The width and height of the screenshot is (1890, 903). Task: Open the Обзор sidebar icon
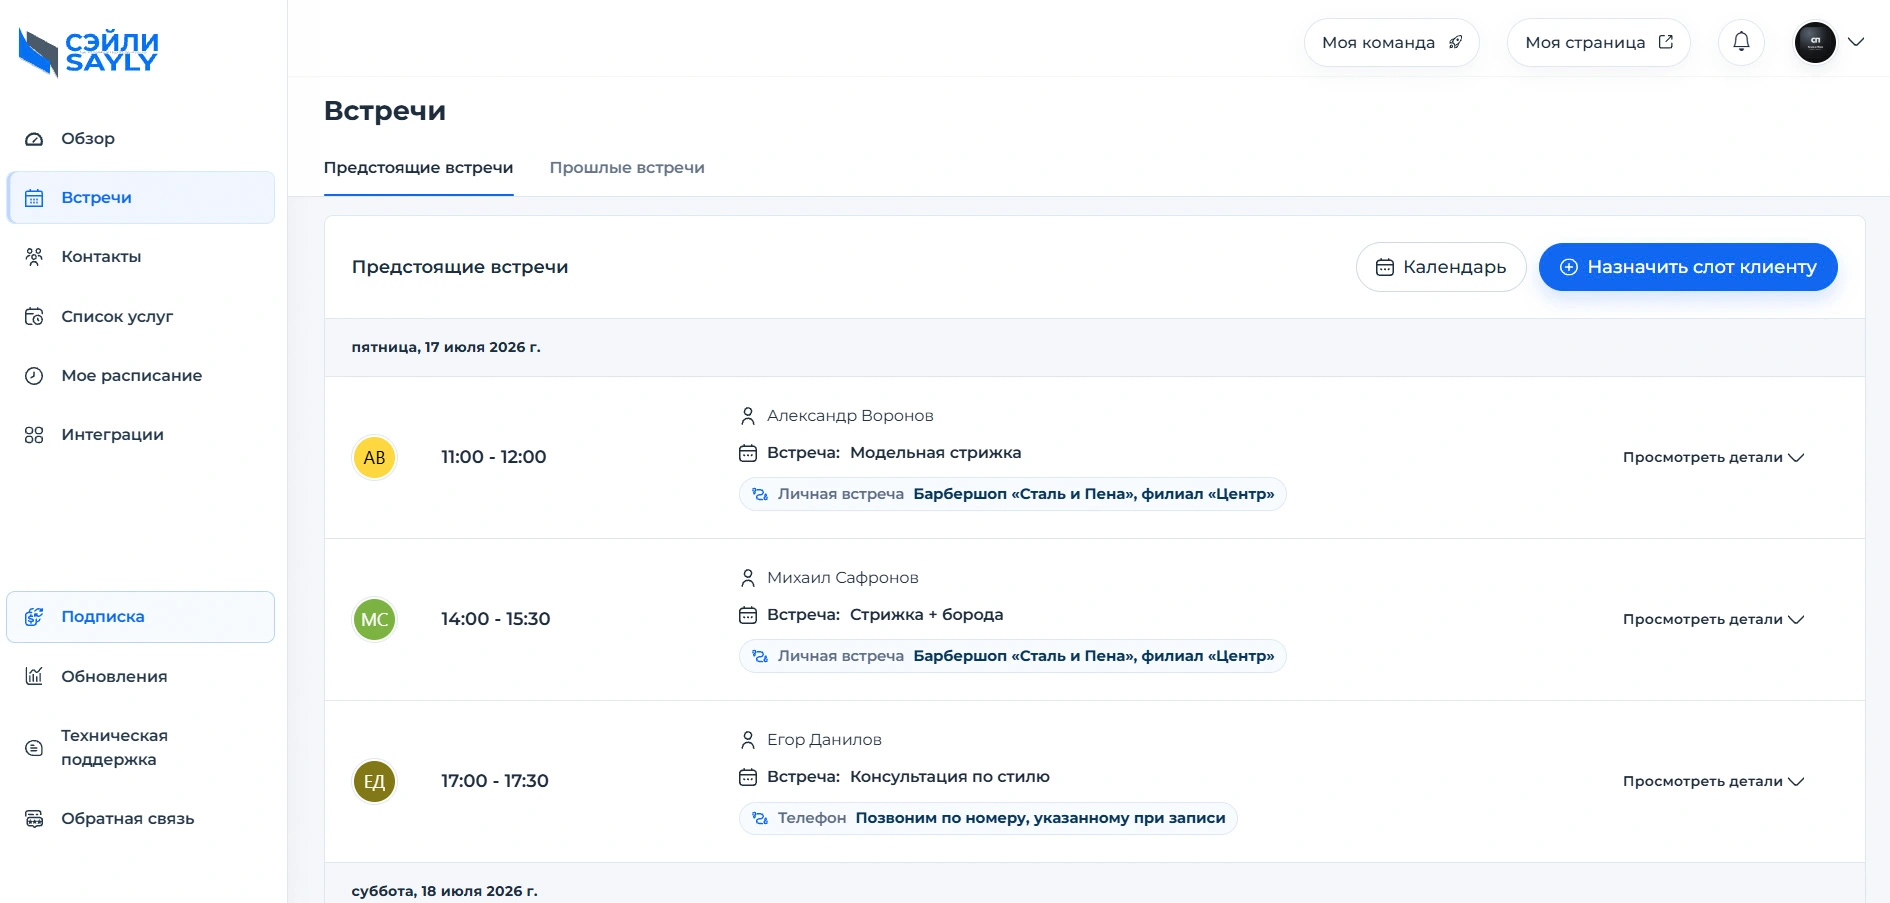(34, 139)
